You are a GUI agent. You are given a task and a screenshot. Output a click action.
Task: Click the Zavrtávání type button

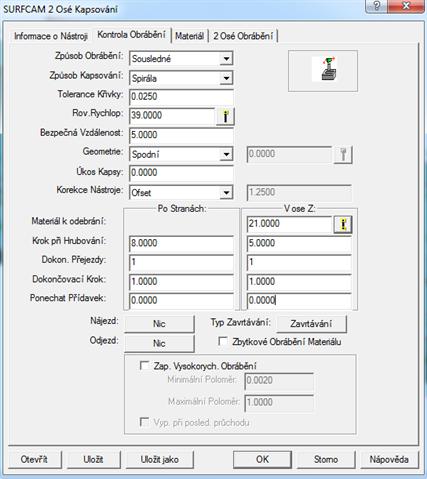point(311,324)
